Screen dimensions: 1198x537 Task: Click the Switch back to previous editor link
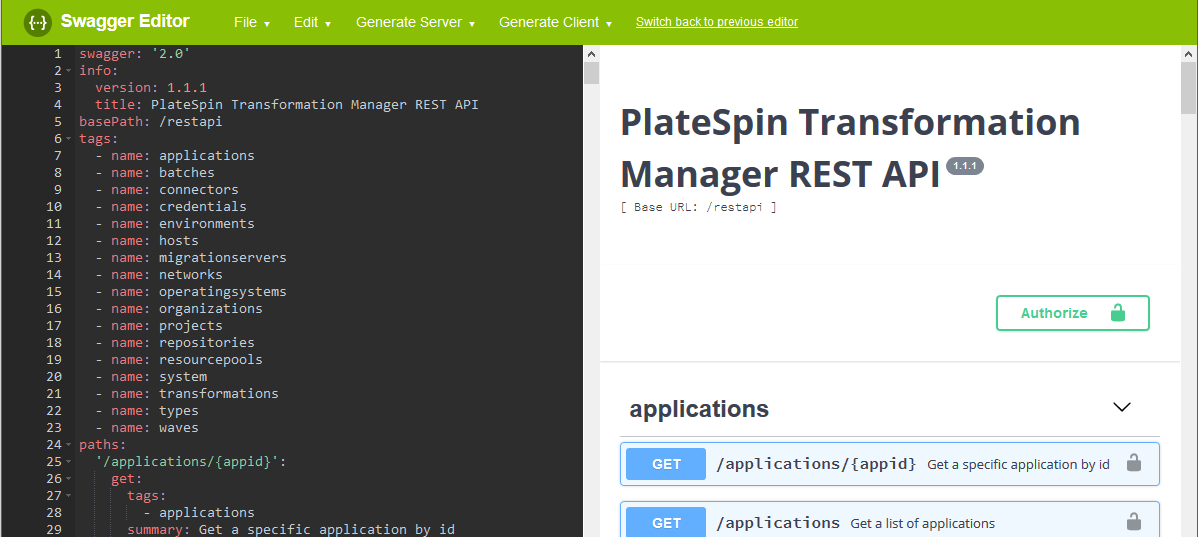point(717,22)
